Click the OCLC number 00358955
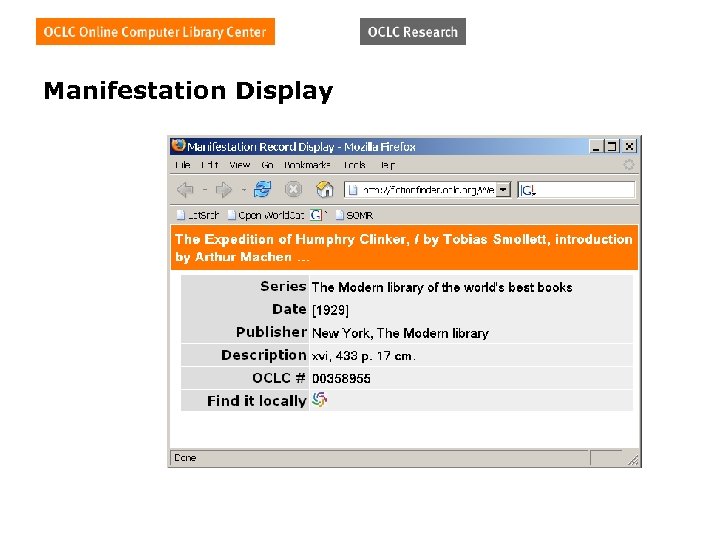 tap(341, 378)
